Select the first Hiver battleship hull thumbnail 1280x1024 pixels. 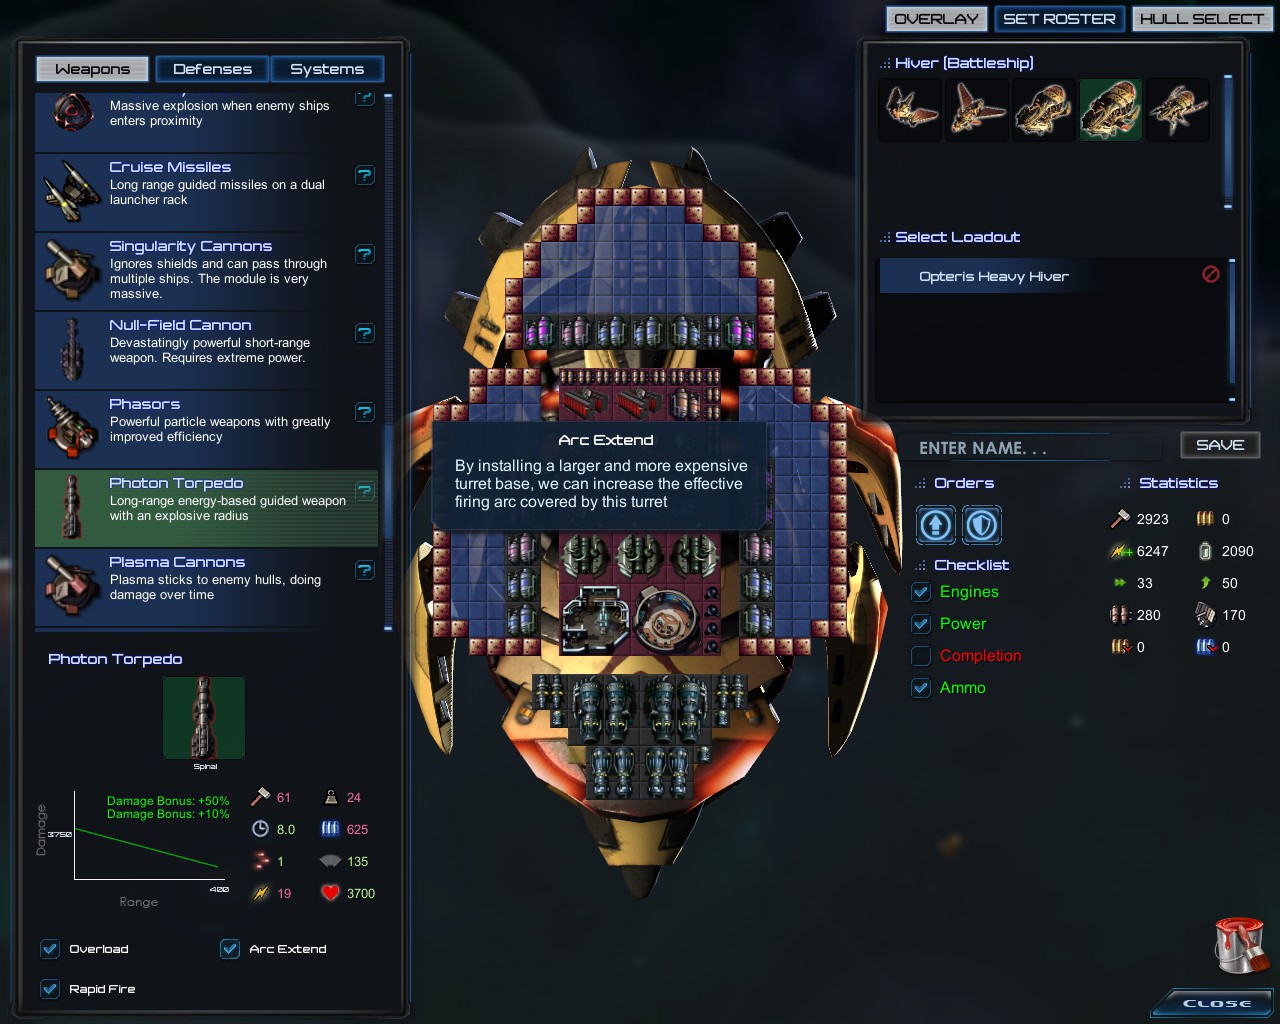click(x=910, y=109)
